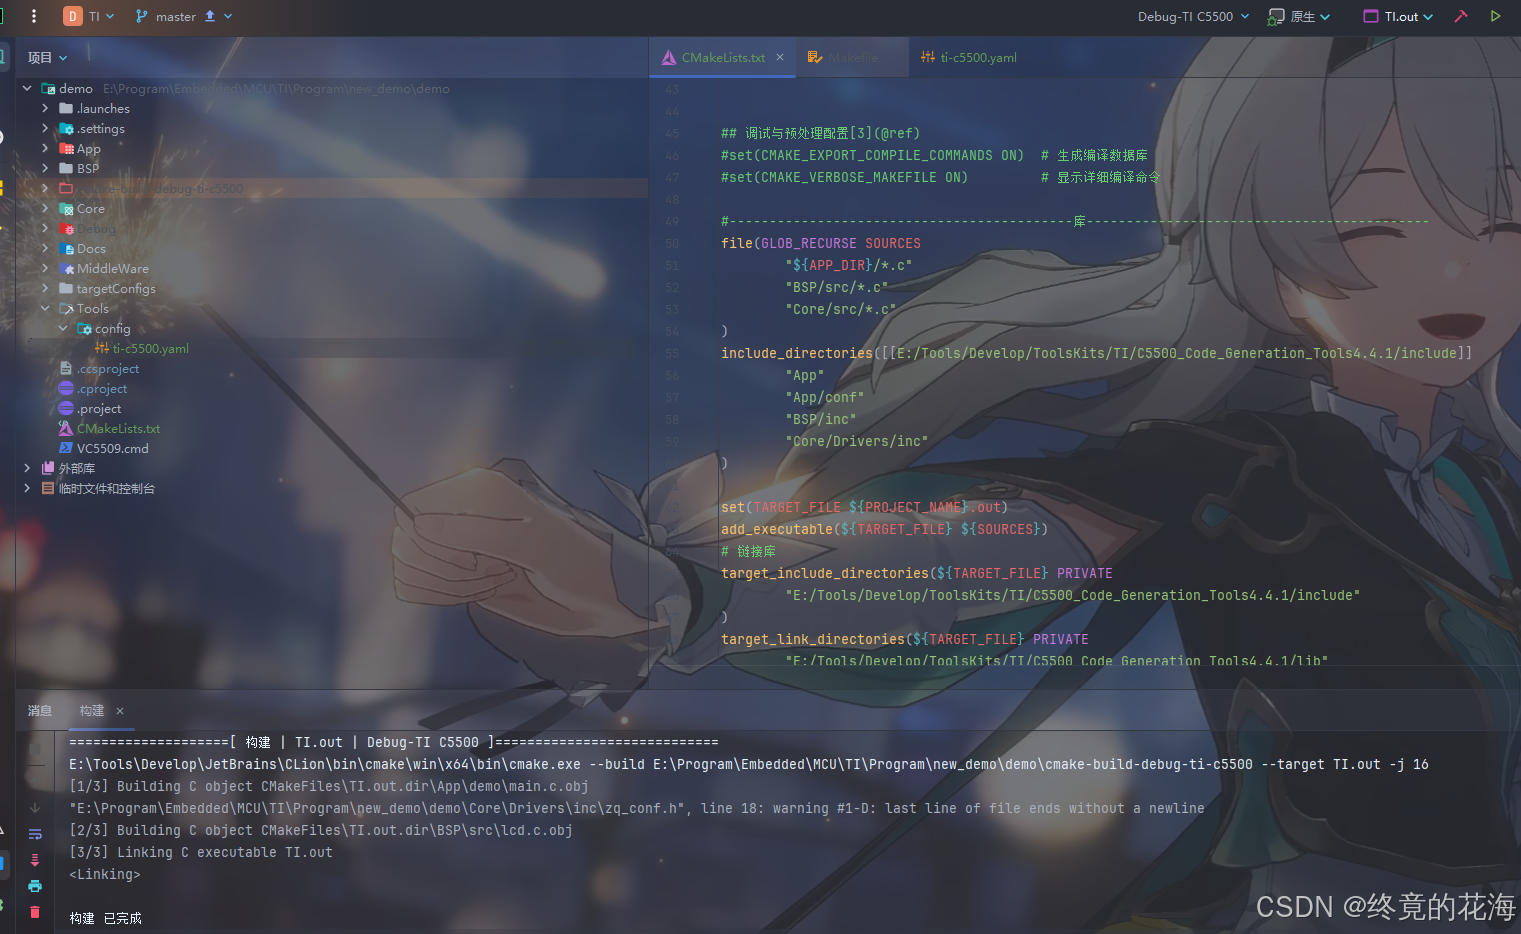
Task: Close the CMakeLists.txt tab
Action: [x=780, y=58]
